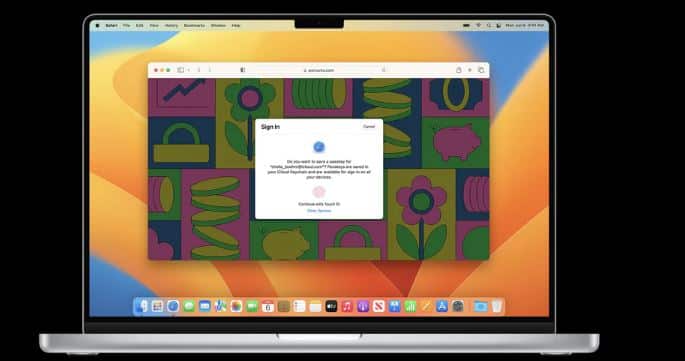Open Control Center in menu bar

point(498,26)
